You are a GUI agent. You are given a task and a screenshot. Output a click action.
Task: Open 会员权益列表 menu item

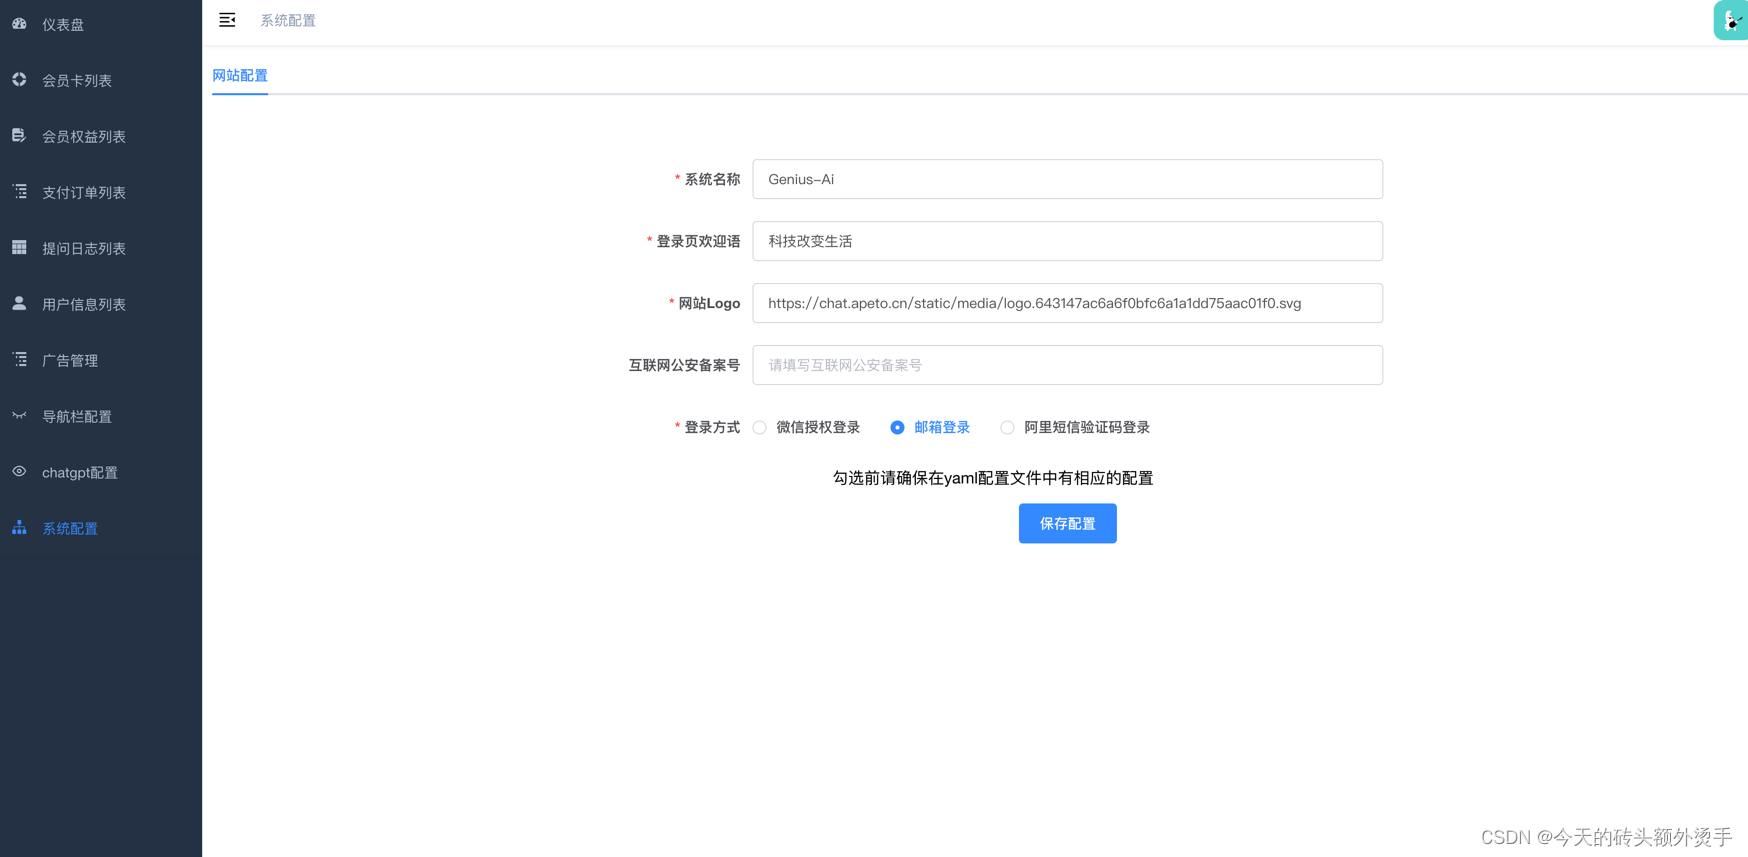coord(101,136)
